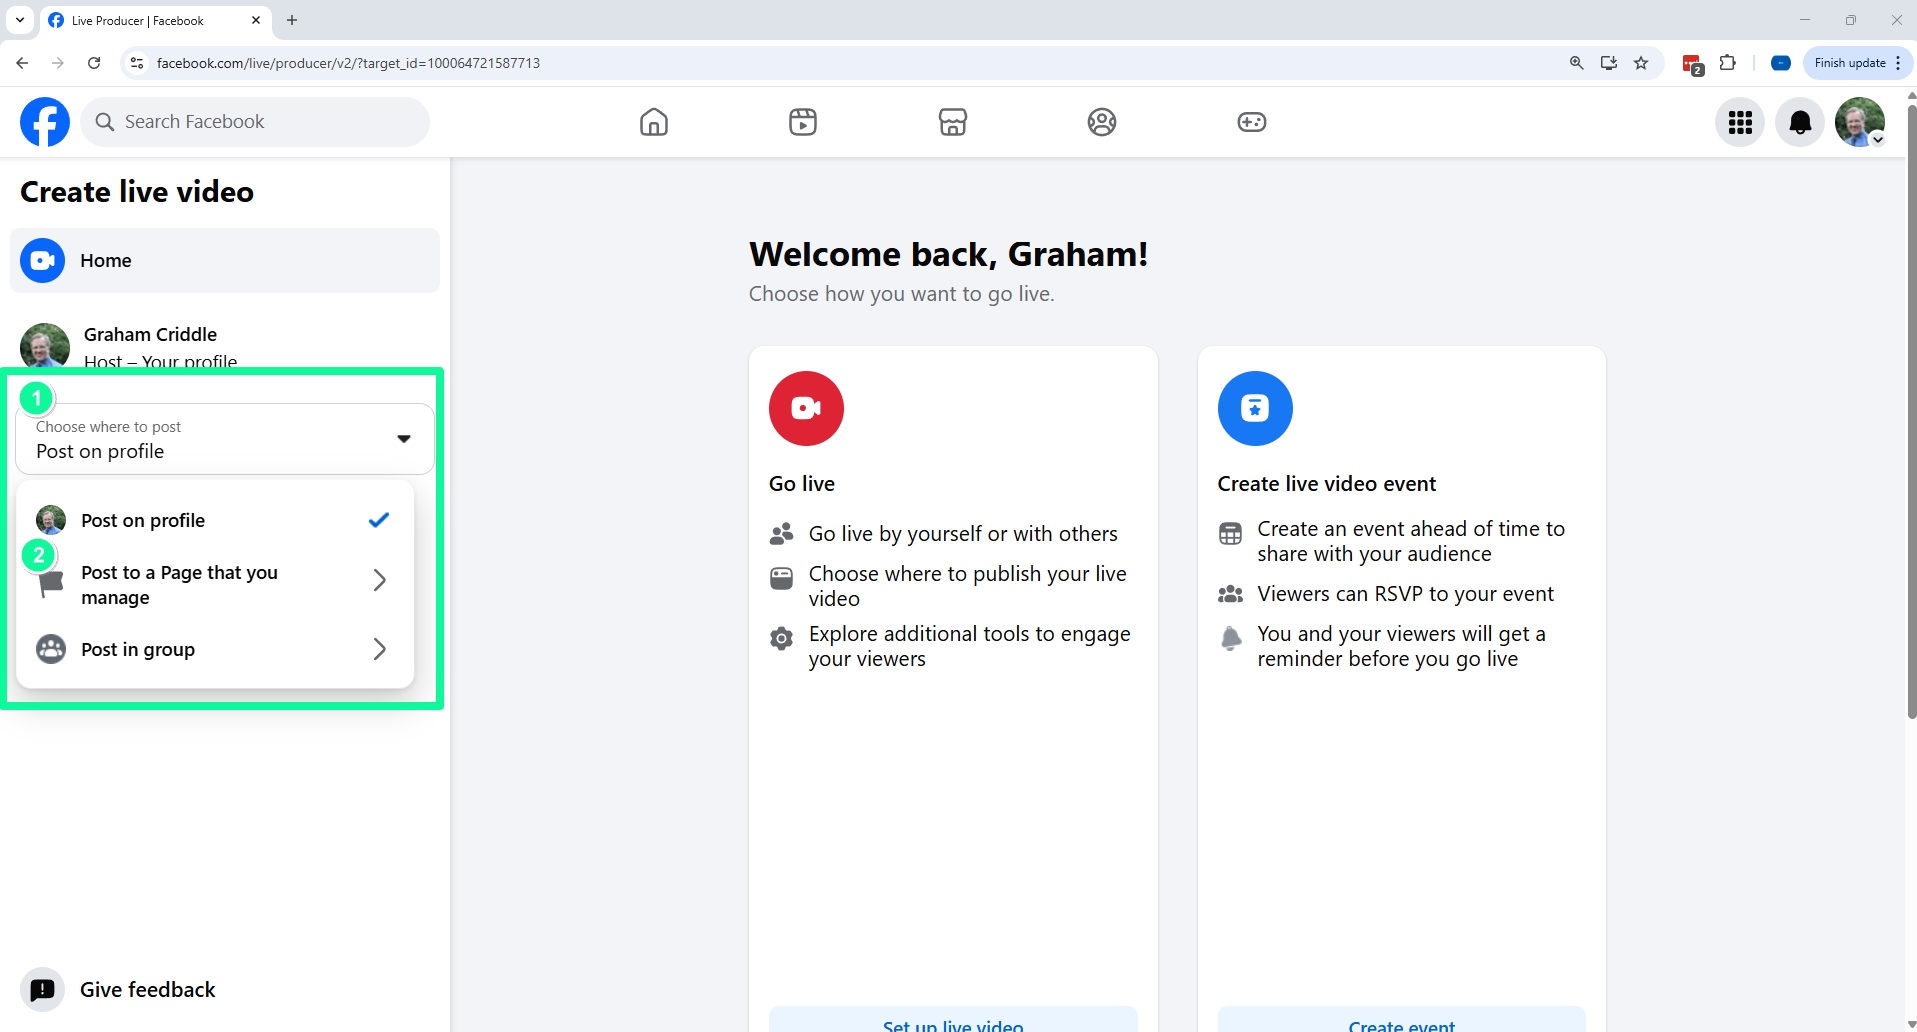1917x1032 pixels.
Task: Open a new browser tab
Action: [x=292, y=20]
